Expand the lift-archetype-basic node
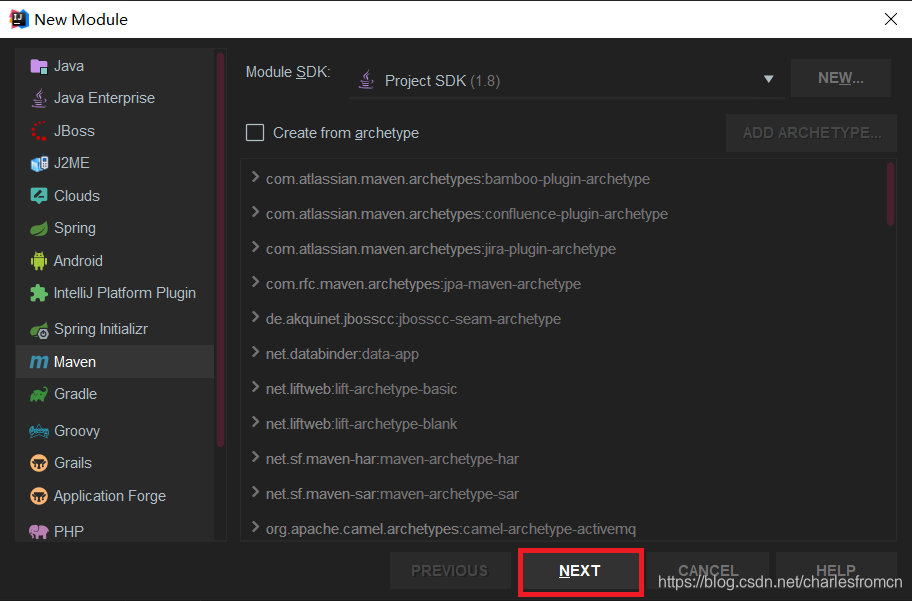The height and width of the screenshot is (601, 912). (x=255, y=387)
